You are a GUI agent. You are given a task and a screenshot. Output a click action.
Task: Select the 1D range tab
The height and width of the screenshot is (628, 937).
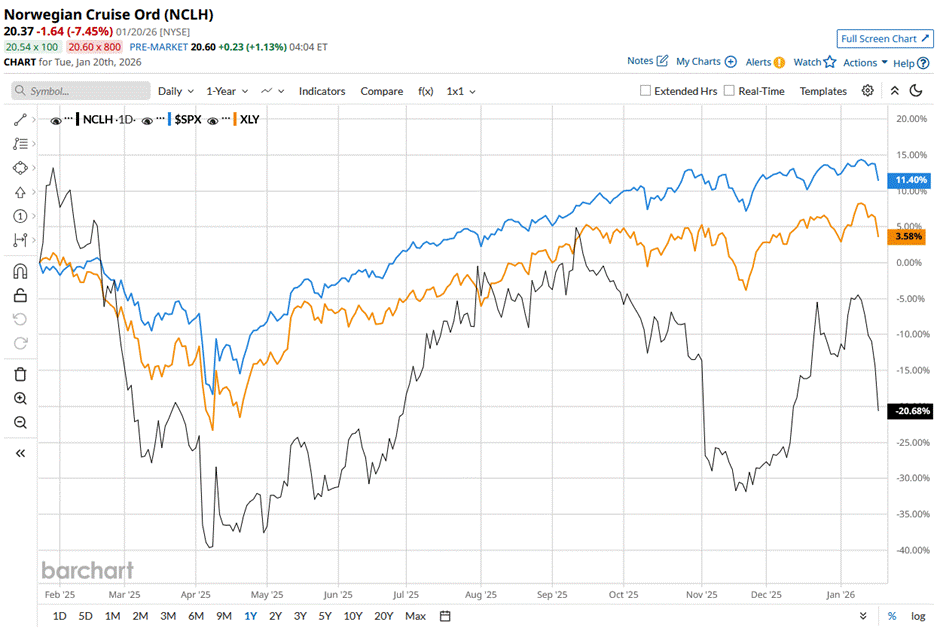(59, 615)
